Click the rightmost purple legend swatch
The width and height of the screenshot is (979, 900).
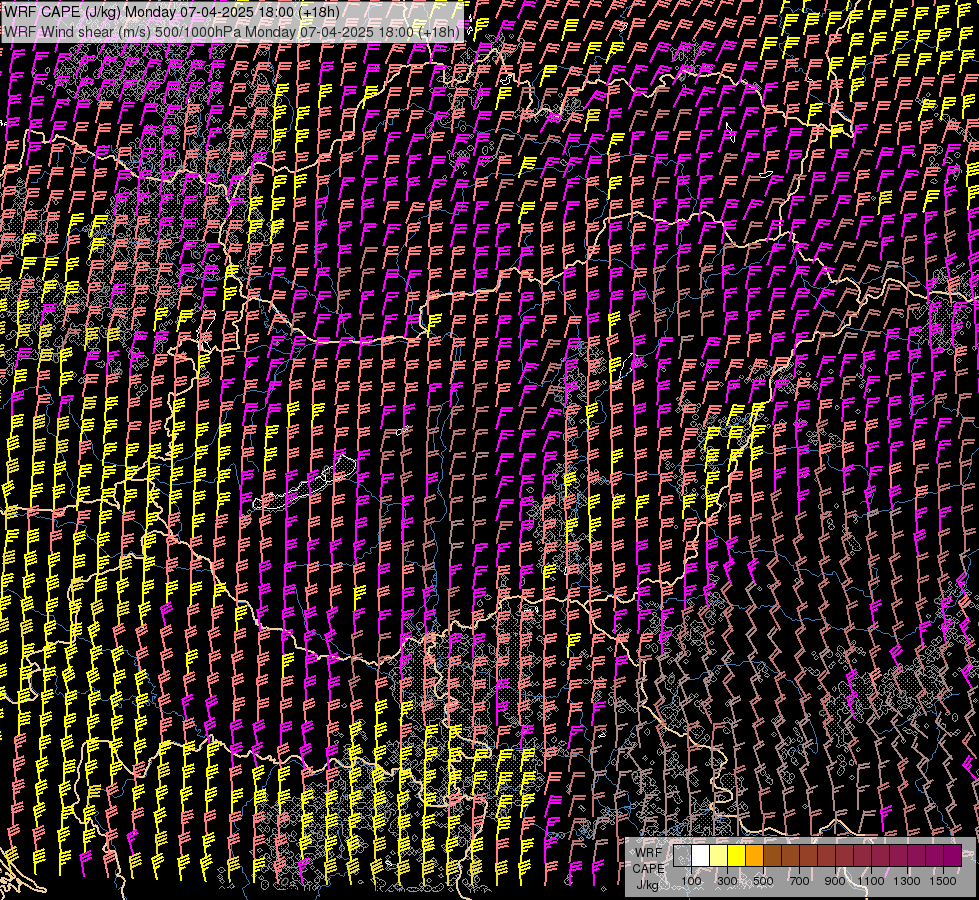pyautogui.click(x=953, y=856)
